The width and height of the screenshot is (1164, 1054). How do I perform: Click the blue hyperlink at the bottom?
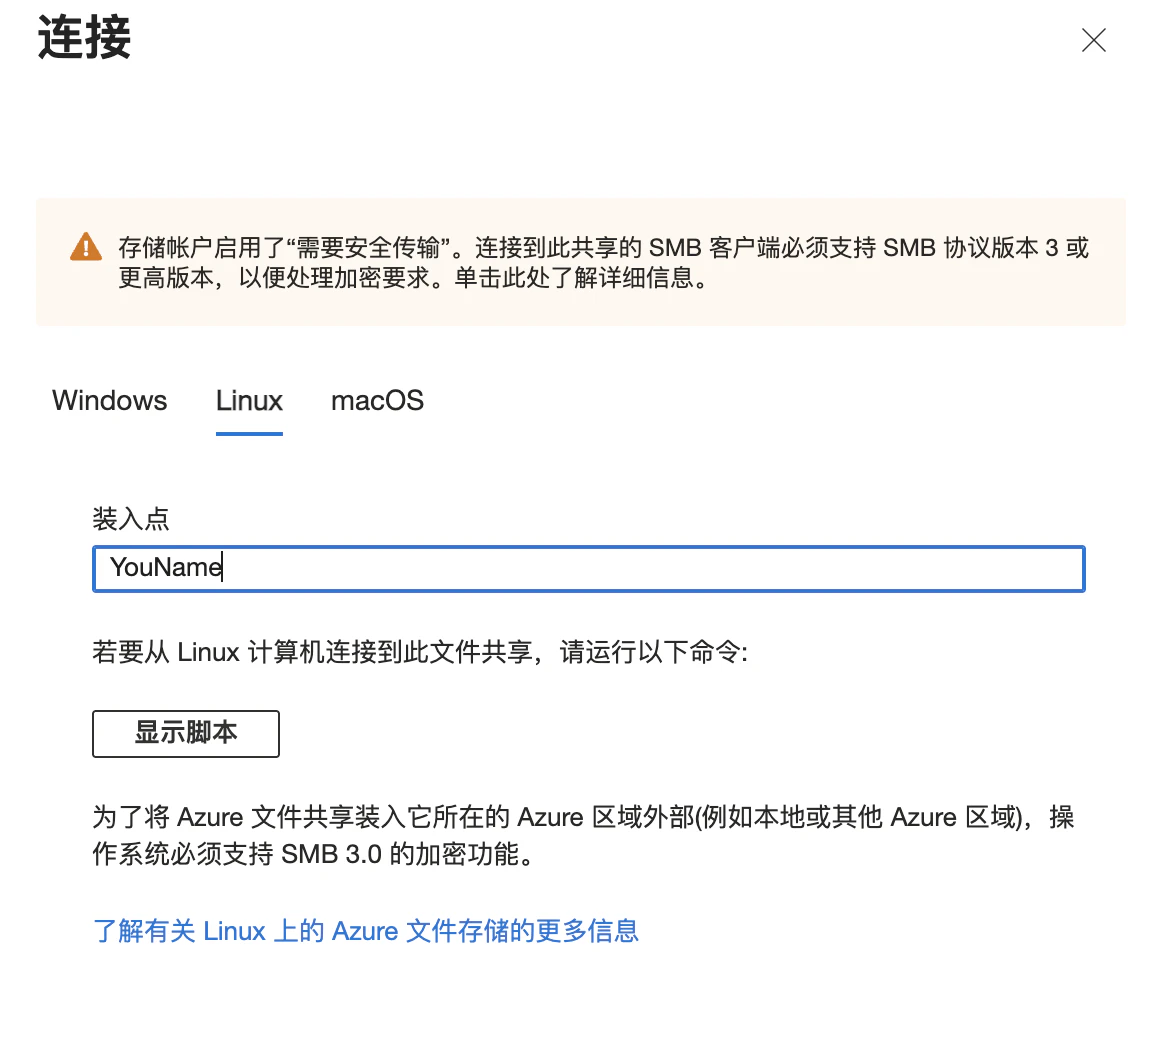pyautogui.click(x=367, y=930)
